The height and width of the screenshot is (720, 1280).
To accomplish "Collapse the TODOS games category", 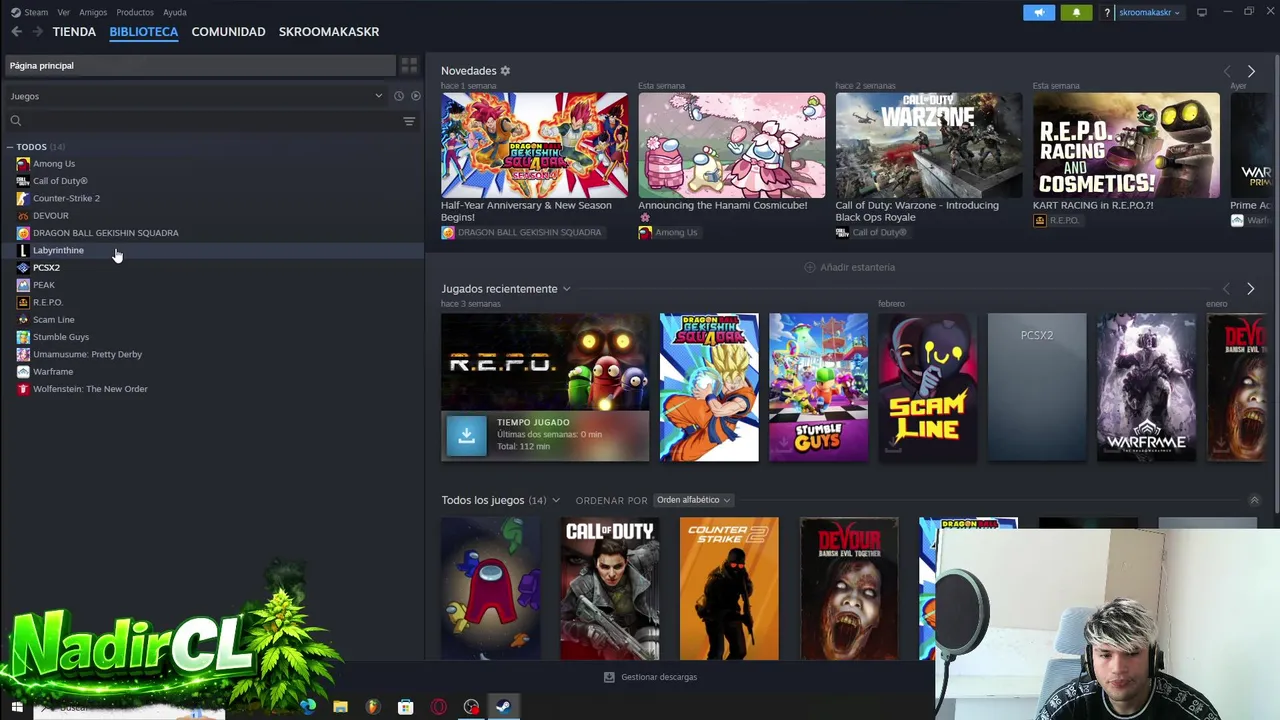I will (9, 147).
